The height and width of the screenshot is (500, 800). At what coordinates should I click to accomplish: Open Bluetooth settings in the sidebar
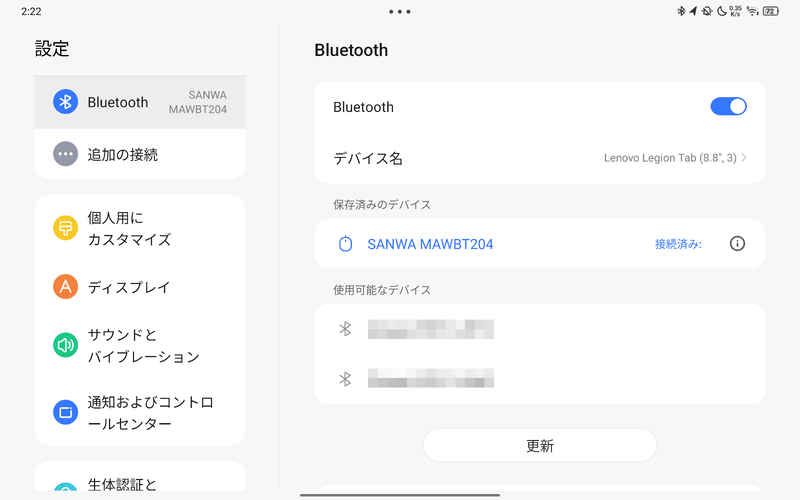coord(140,102)
